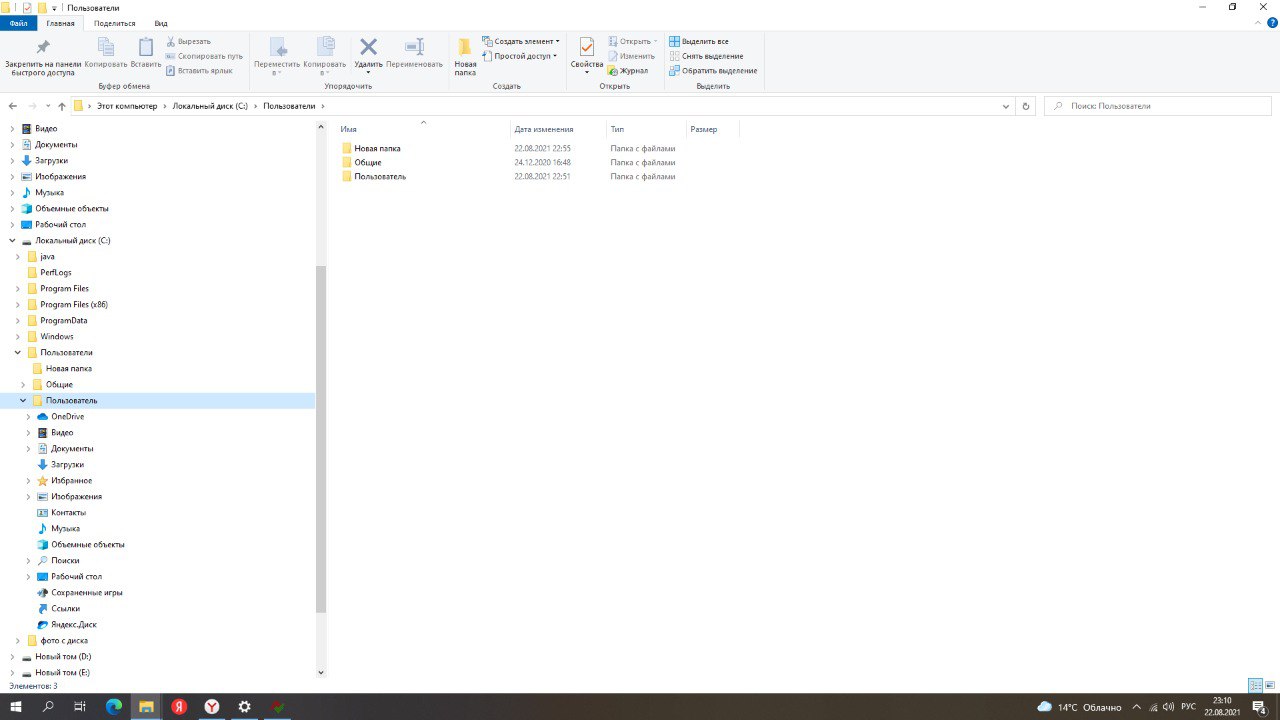
Task: Click the Поиск: Пользователи search field
Action: pos(1160,106)
